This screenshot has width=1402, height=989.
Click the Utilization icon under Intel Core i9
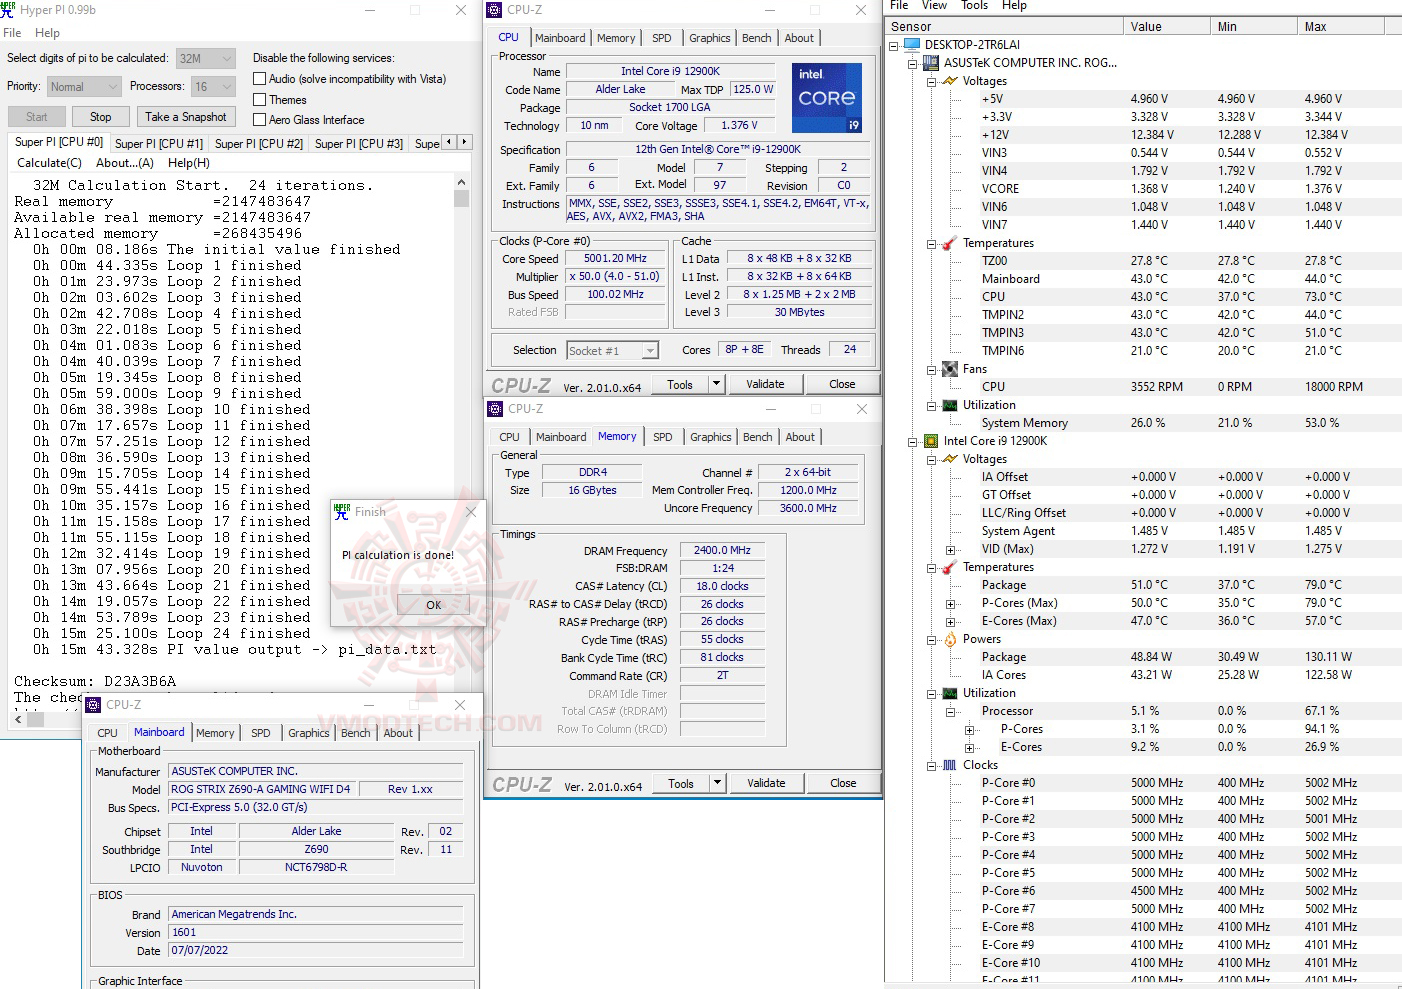pyautogui.click(x=948, y=693)
